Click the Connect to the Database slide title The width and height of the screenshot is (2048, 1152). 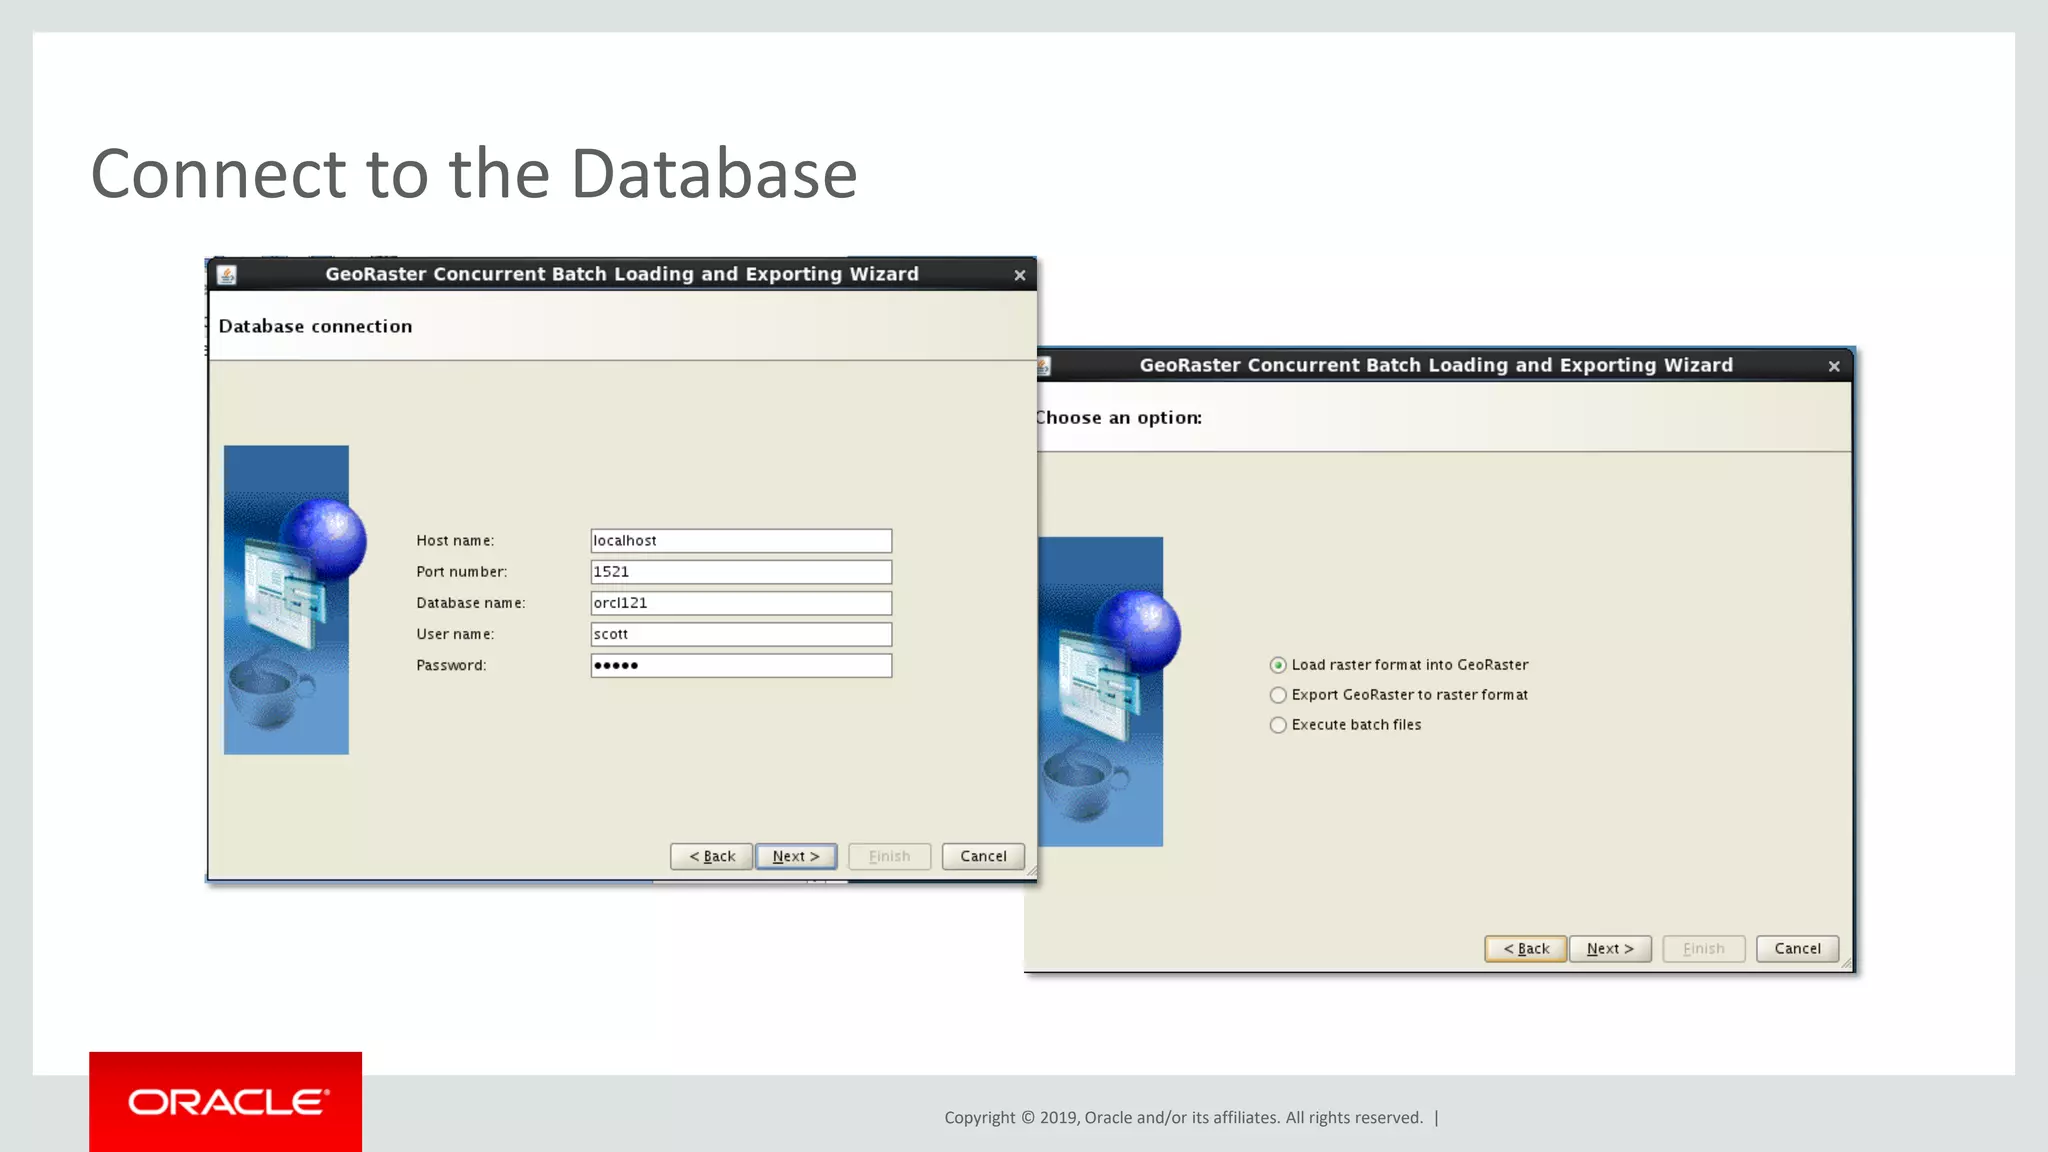point(474,173)
